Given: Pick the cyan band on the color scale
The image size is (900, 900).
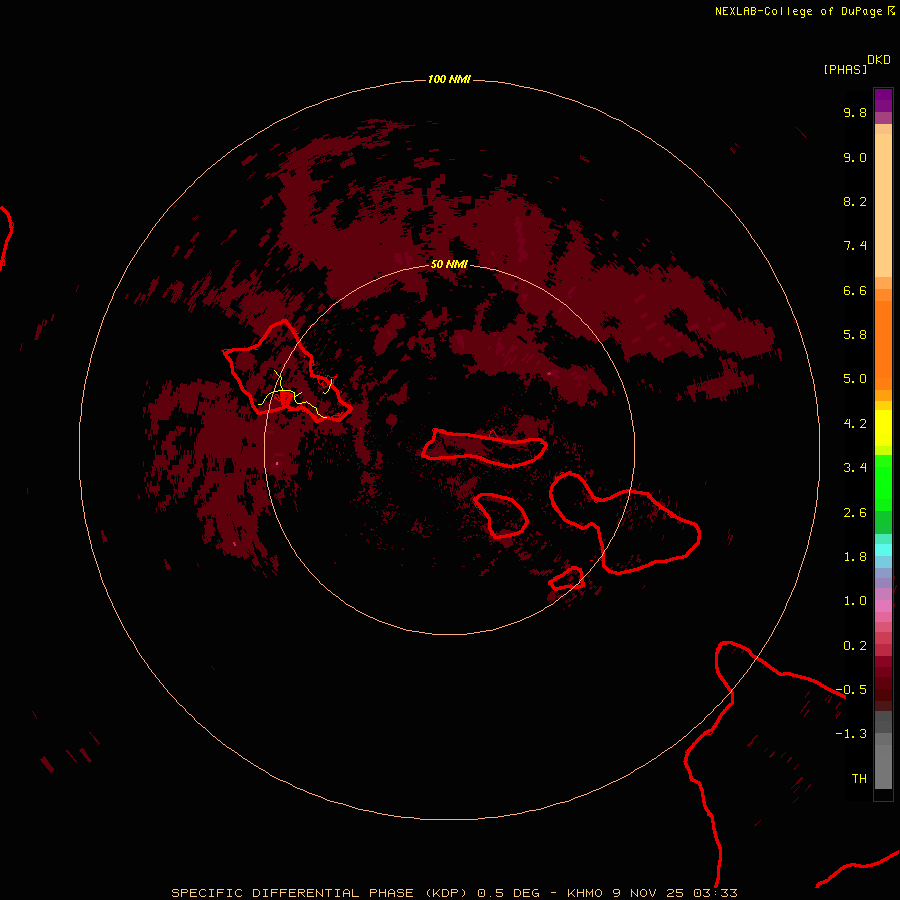Looking at the screenshot, I should (x=883, y=550).
